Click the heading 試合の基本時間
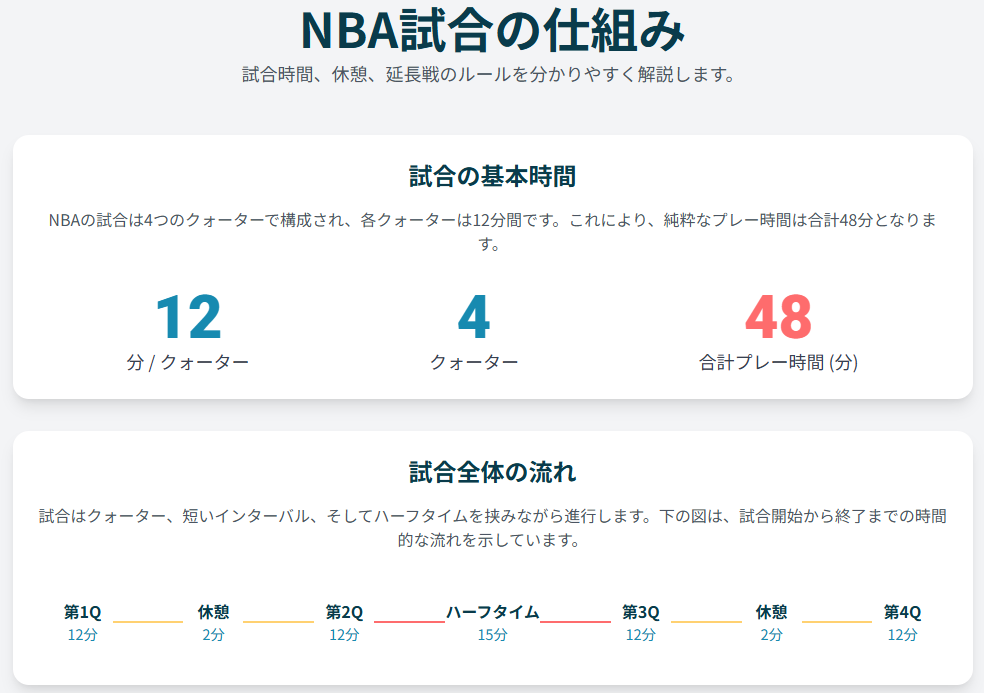The height and width of the screenshot is (693, 984). [x=493, y=176]
